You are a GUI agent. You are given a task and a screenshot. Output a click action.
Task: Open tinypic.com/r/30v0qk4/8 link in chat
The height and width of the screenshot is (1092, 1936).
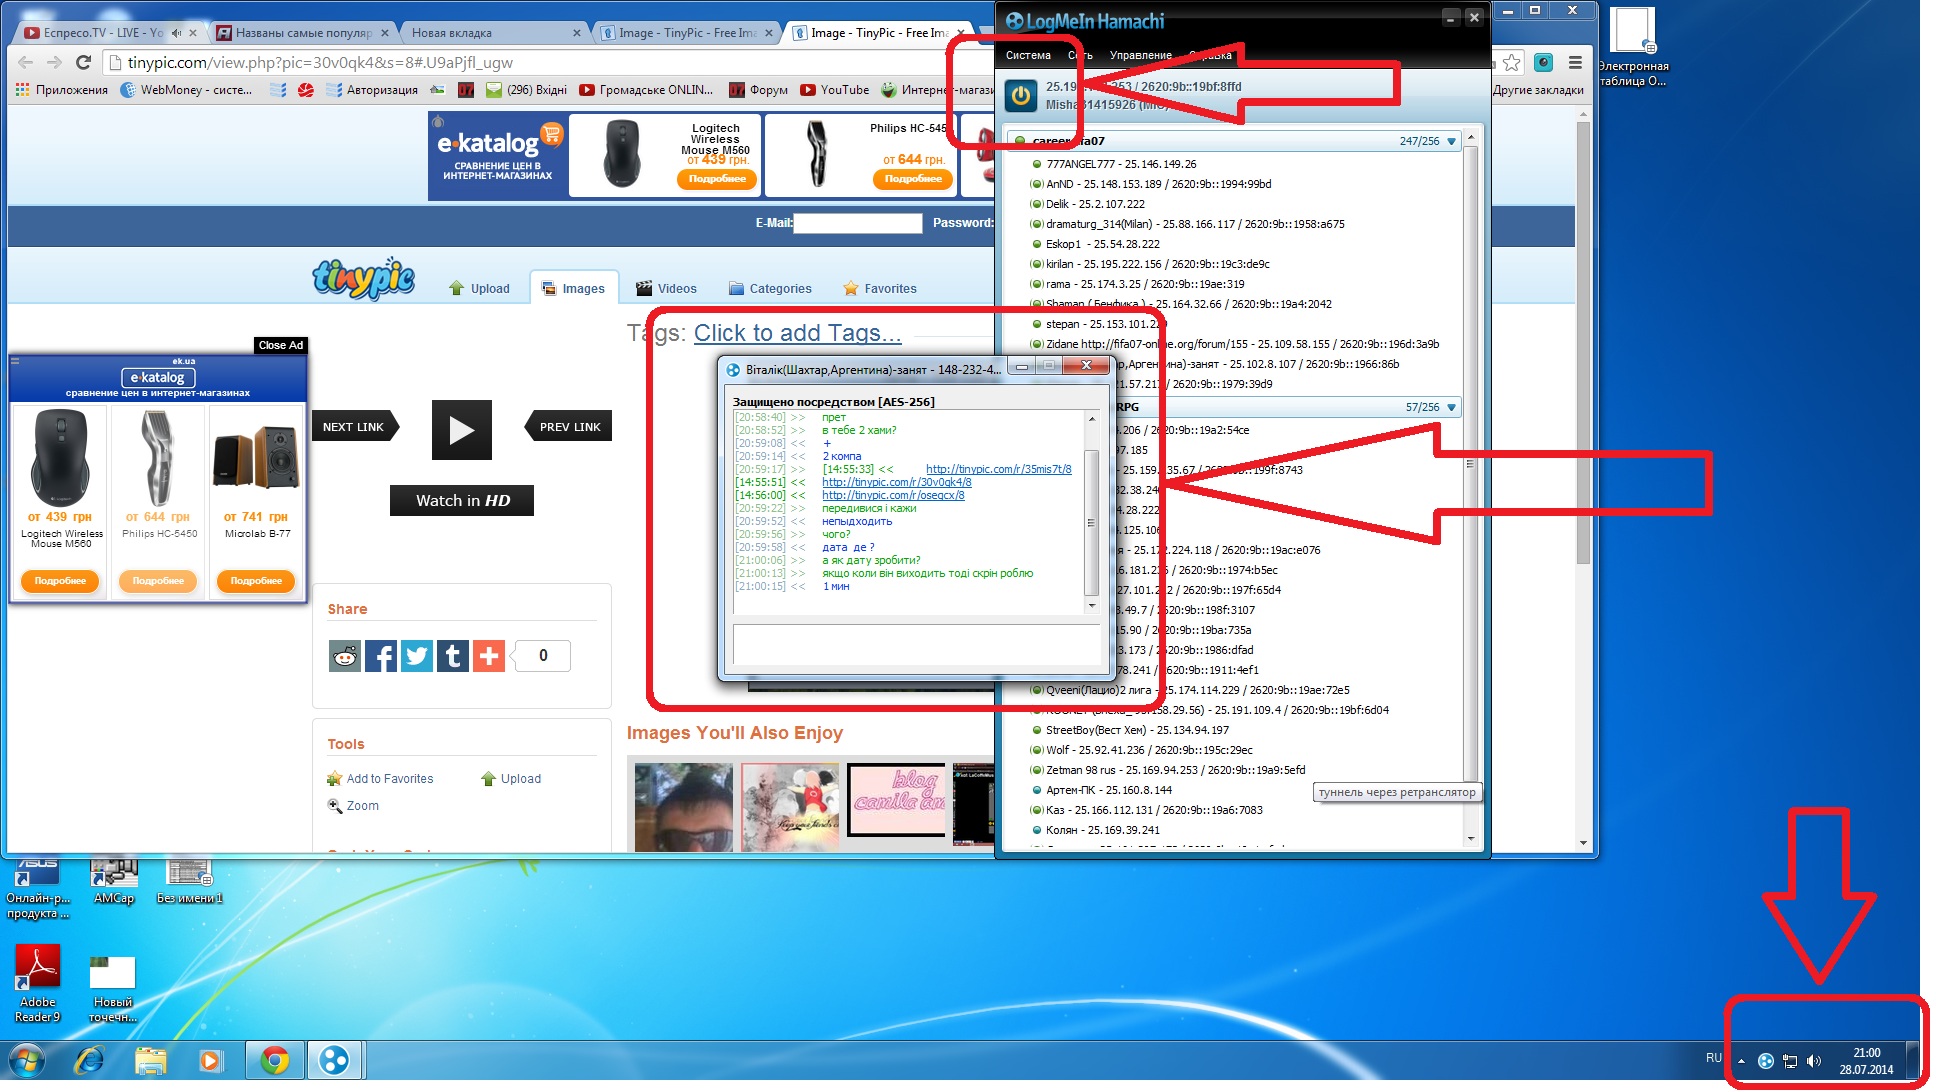tap(896, 482)
